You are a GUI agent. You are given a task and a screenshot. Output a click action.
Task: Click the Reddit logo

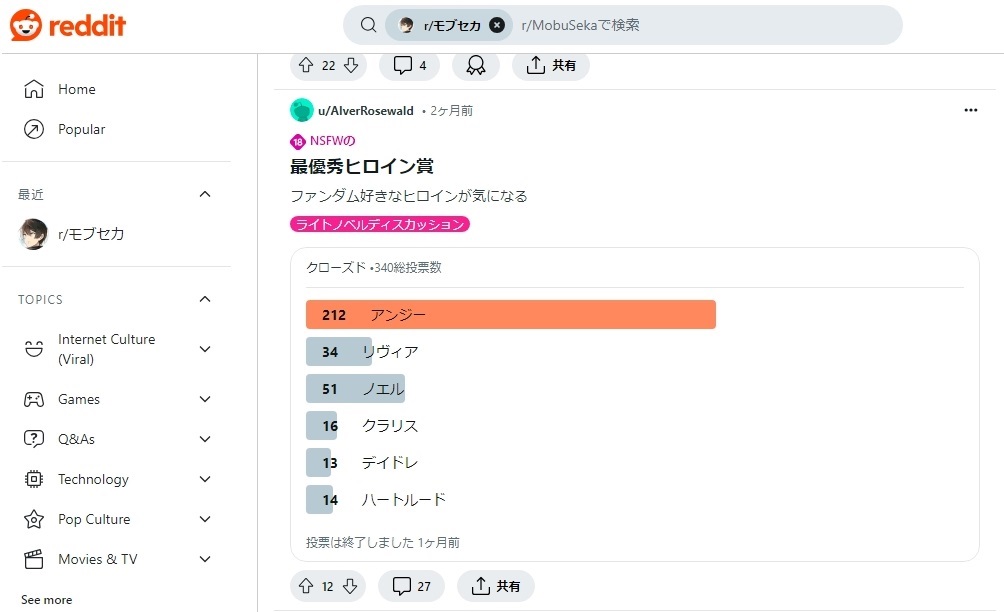(68, 25)
